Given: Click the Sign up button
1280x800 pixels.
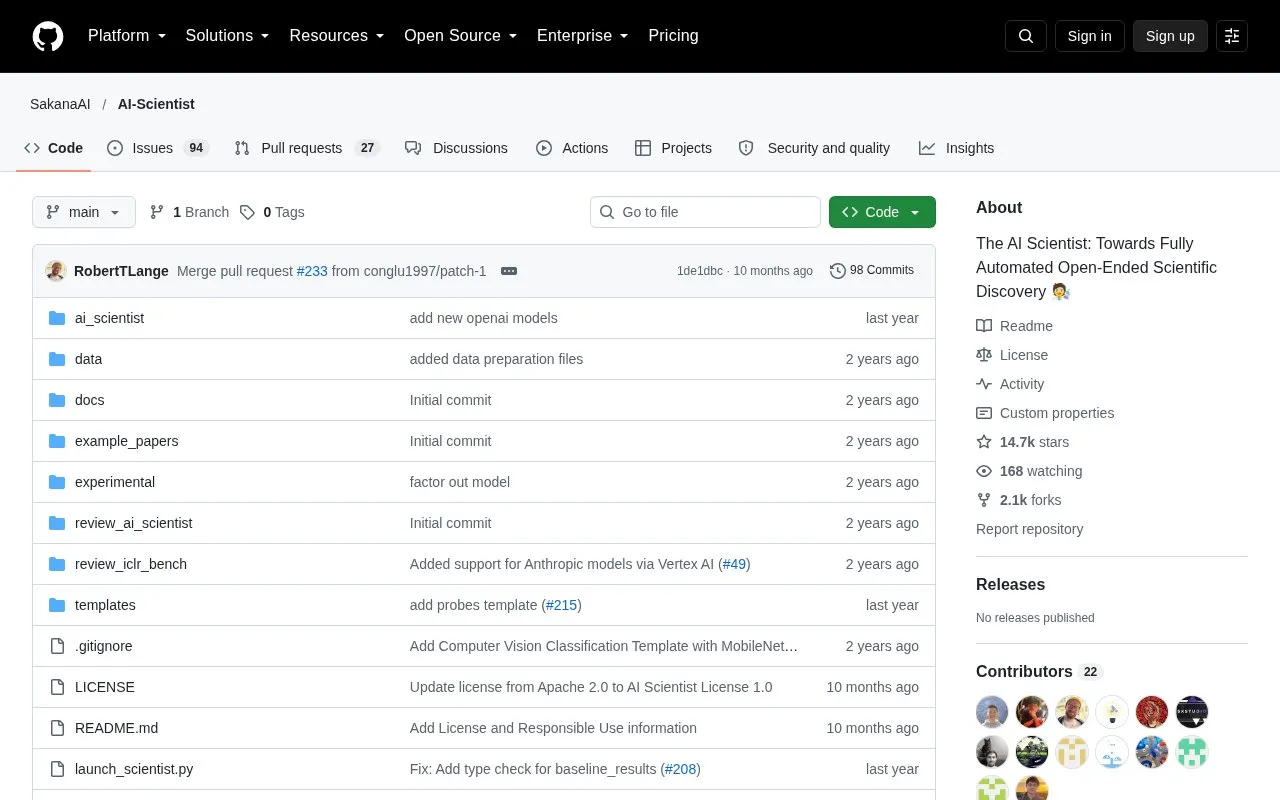Looking at the screenshot, I should coord(1170,36).
